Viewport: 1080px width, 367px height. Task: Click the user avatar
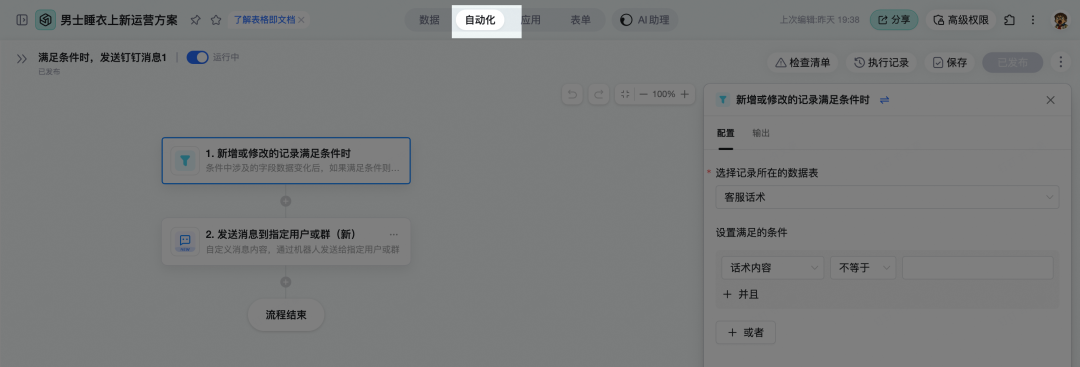tap(1060, 21)
